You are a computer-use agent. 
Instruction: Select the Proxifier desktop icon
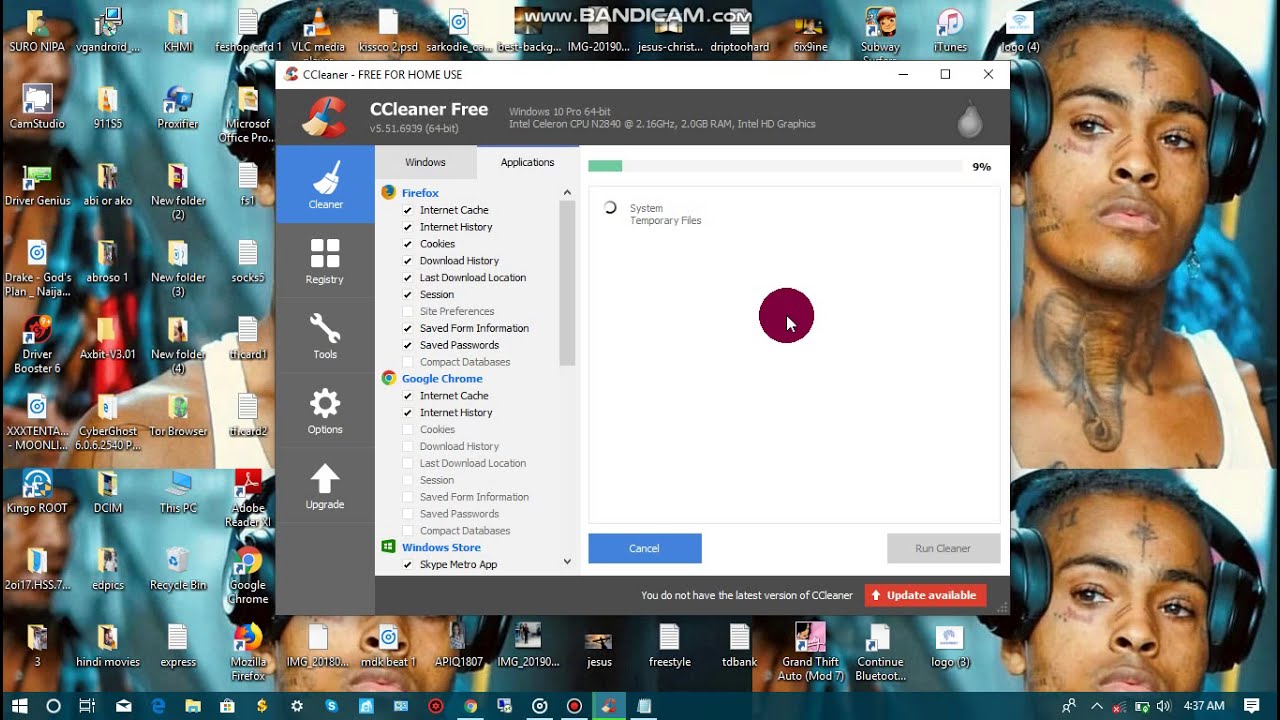pyautogui.click(x=178, y=108)
